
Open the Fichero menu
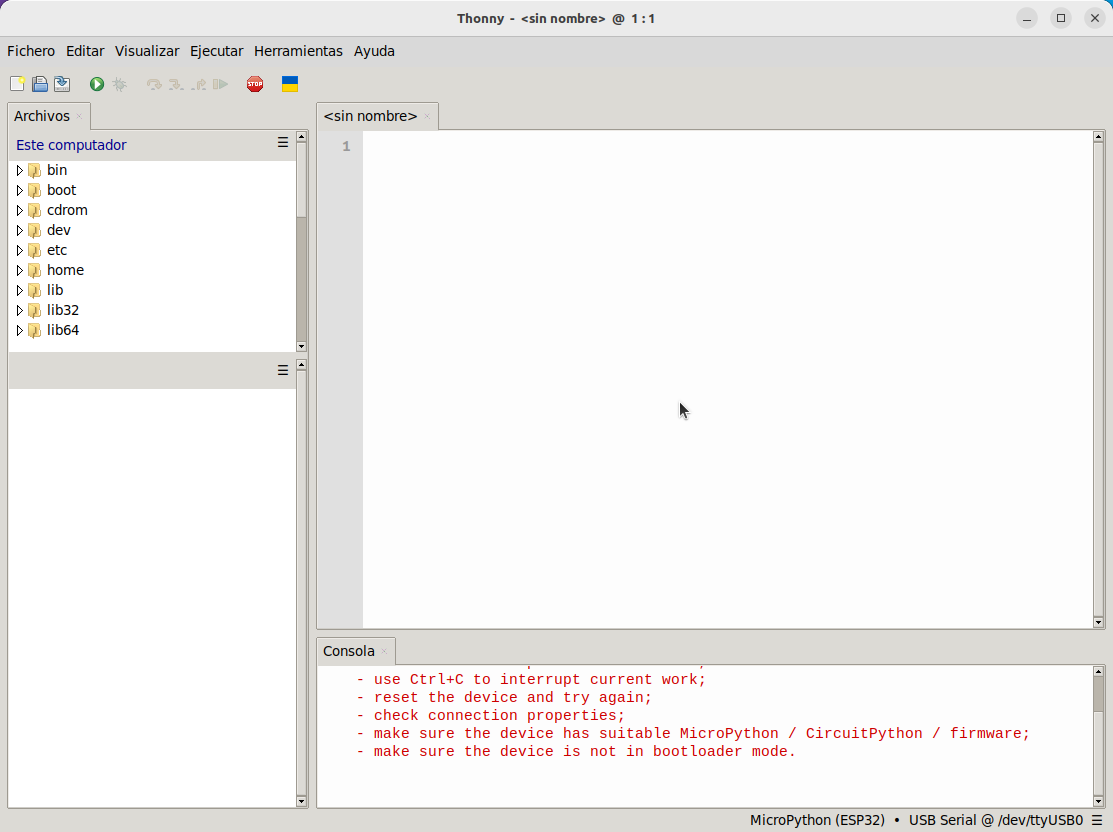click(31, 51)
